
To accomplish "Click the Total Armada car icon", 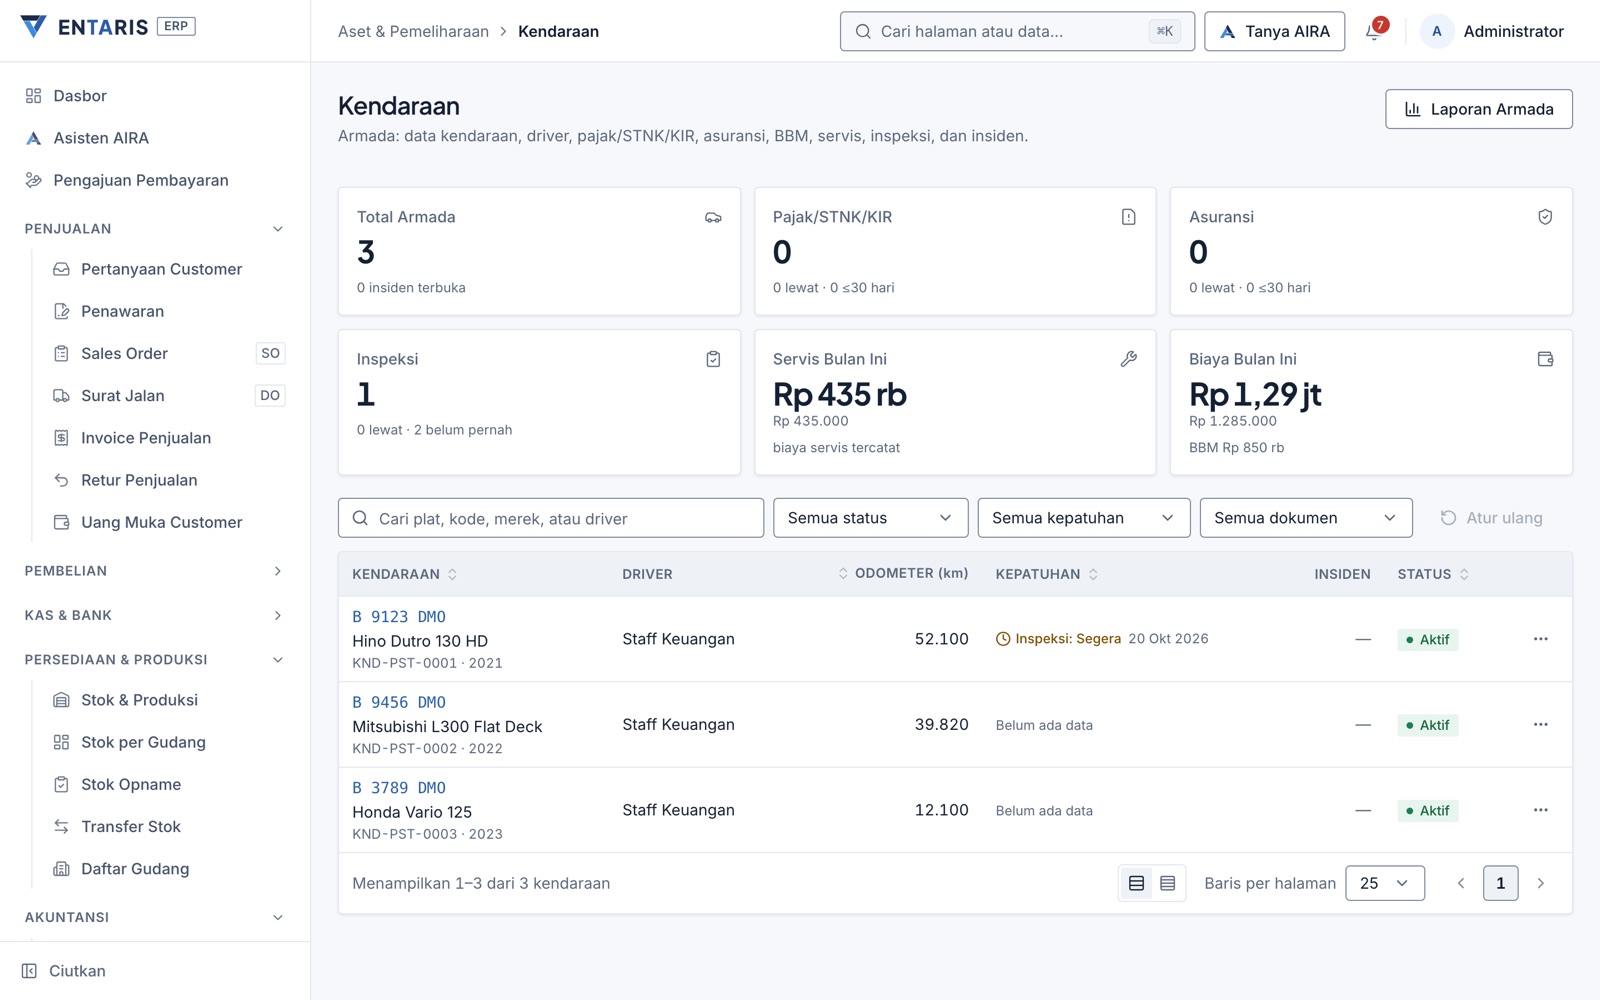I will (x=713, y=217).
